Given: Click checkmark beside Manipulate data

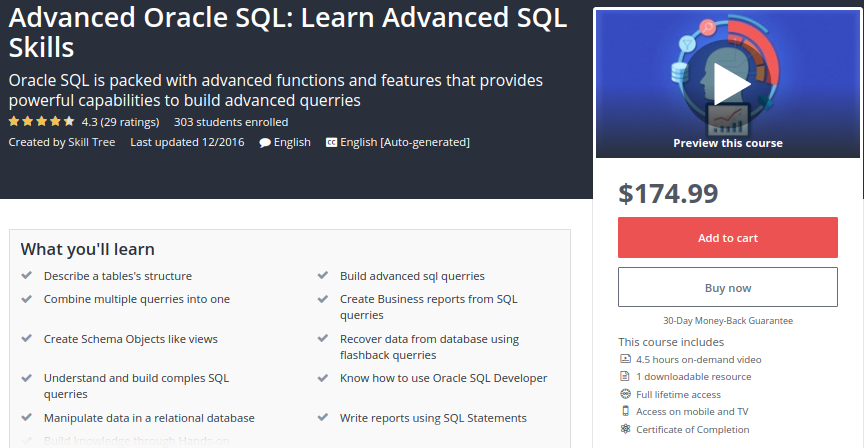Looking at the screenshot, I should (26, 417).
